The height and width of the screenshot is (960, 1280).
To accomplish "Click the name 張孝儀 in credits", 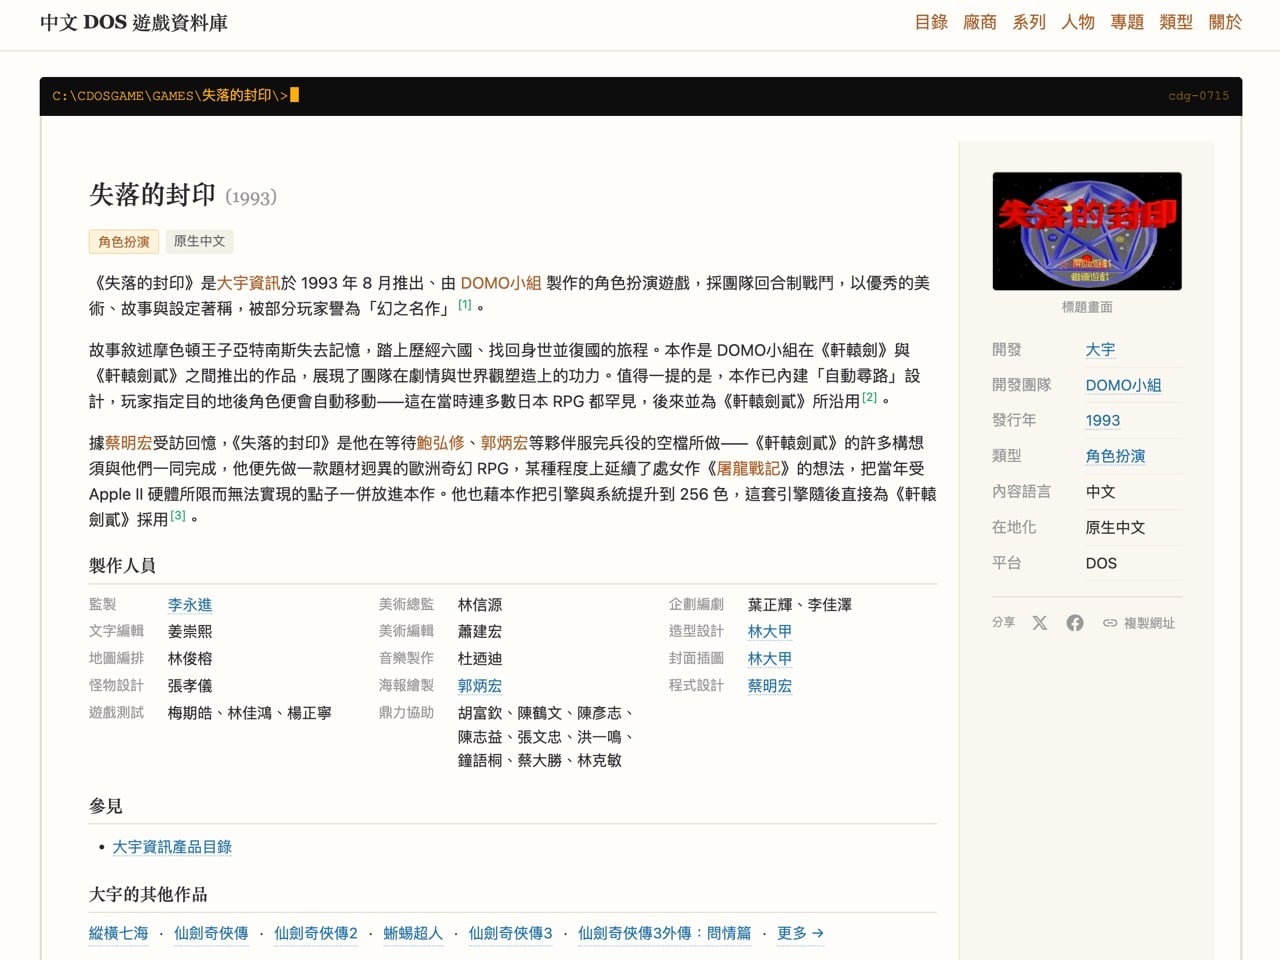I will (190, 686).
